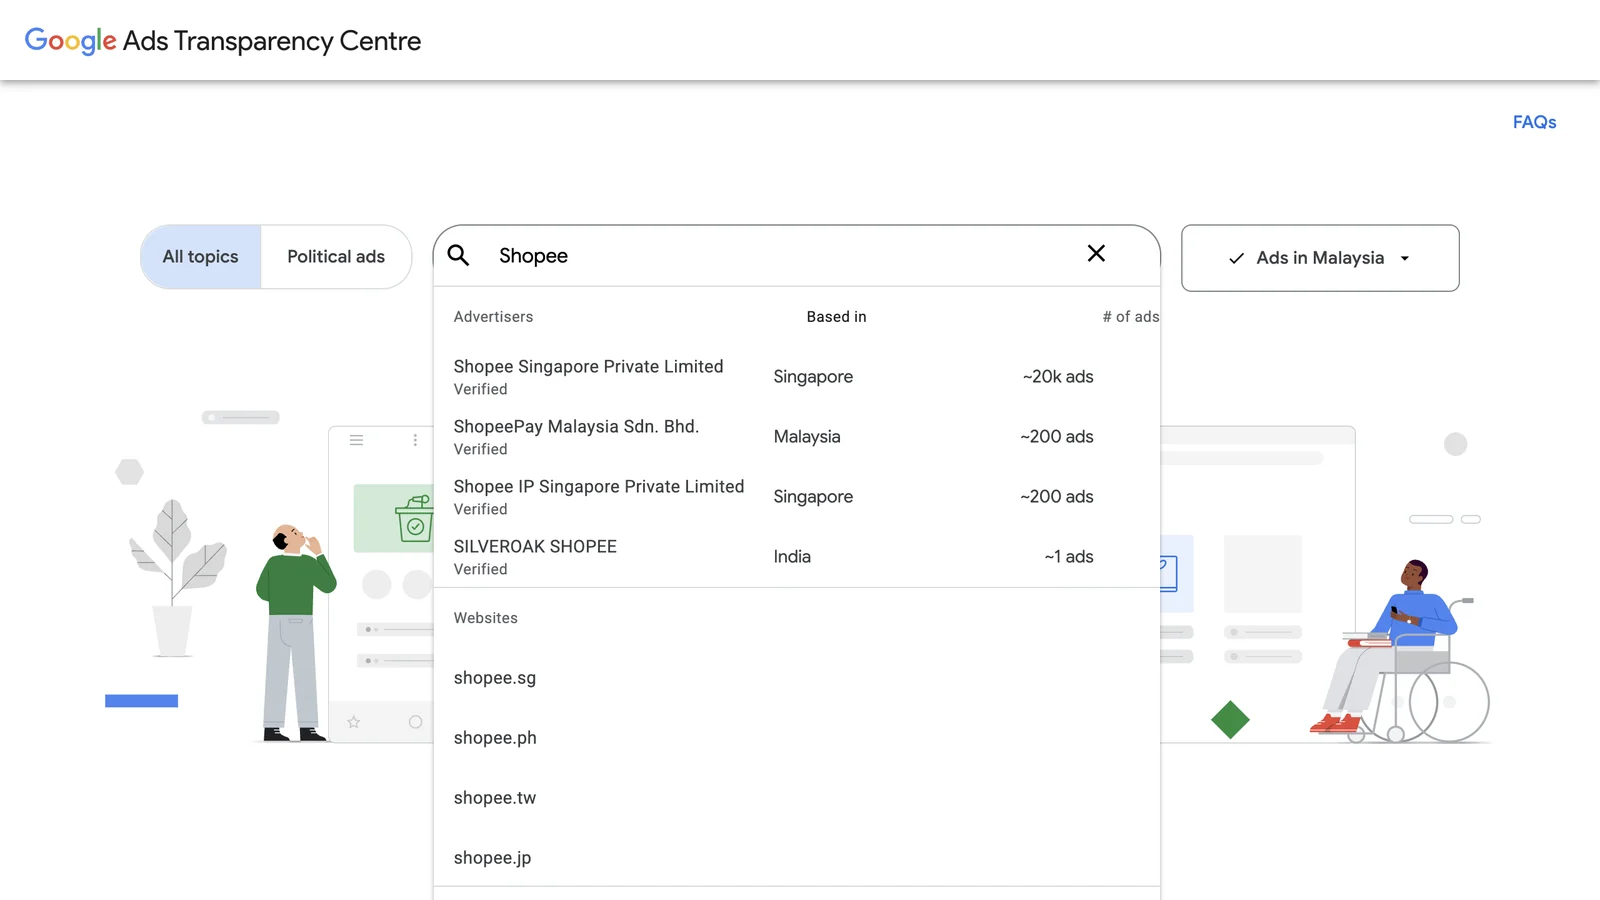Screen dimensions: 1600x900
Task: Open the Ads in Malaysia dropdown
Action: [1320, 258]
